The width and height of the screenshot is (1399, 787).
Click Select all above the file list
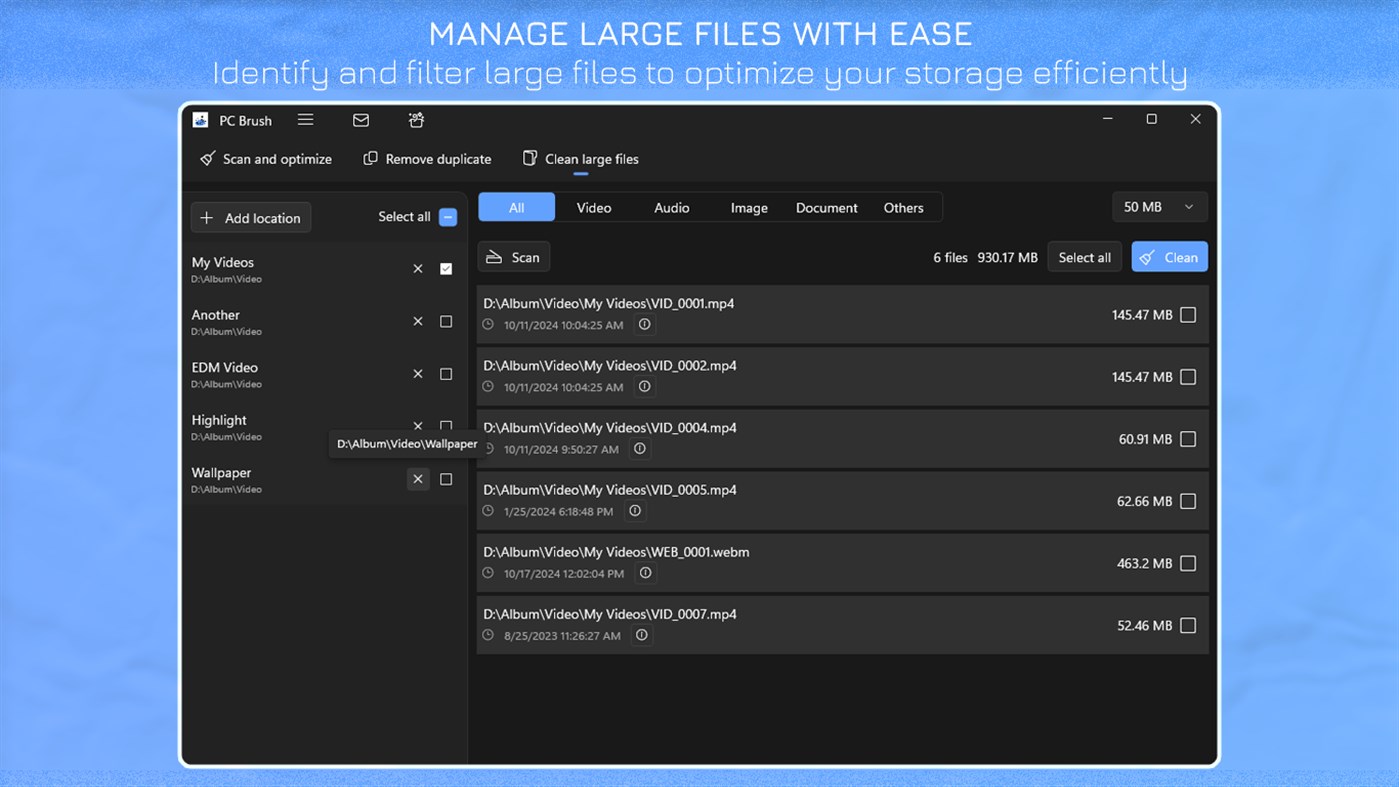1084,256
